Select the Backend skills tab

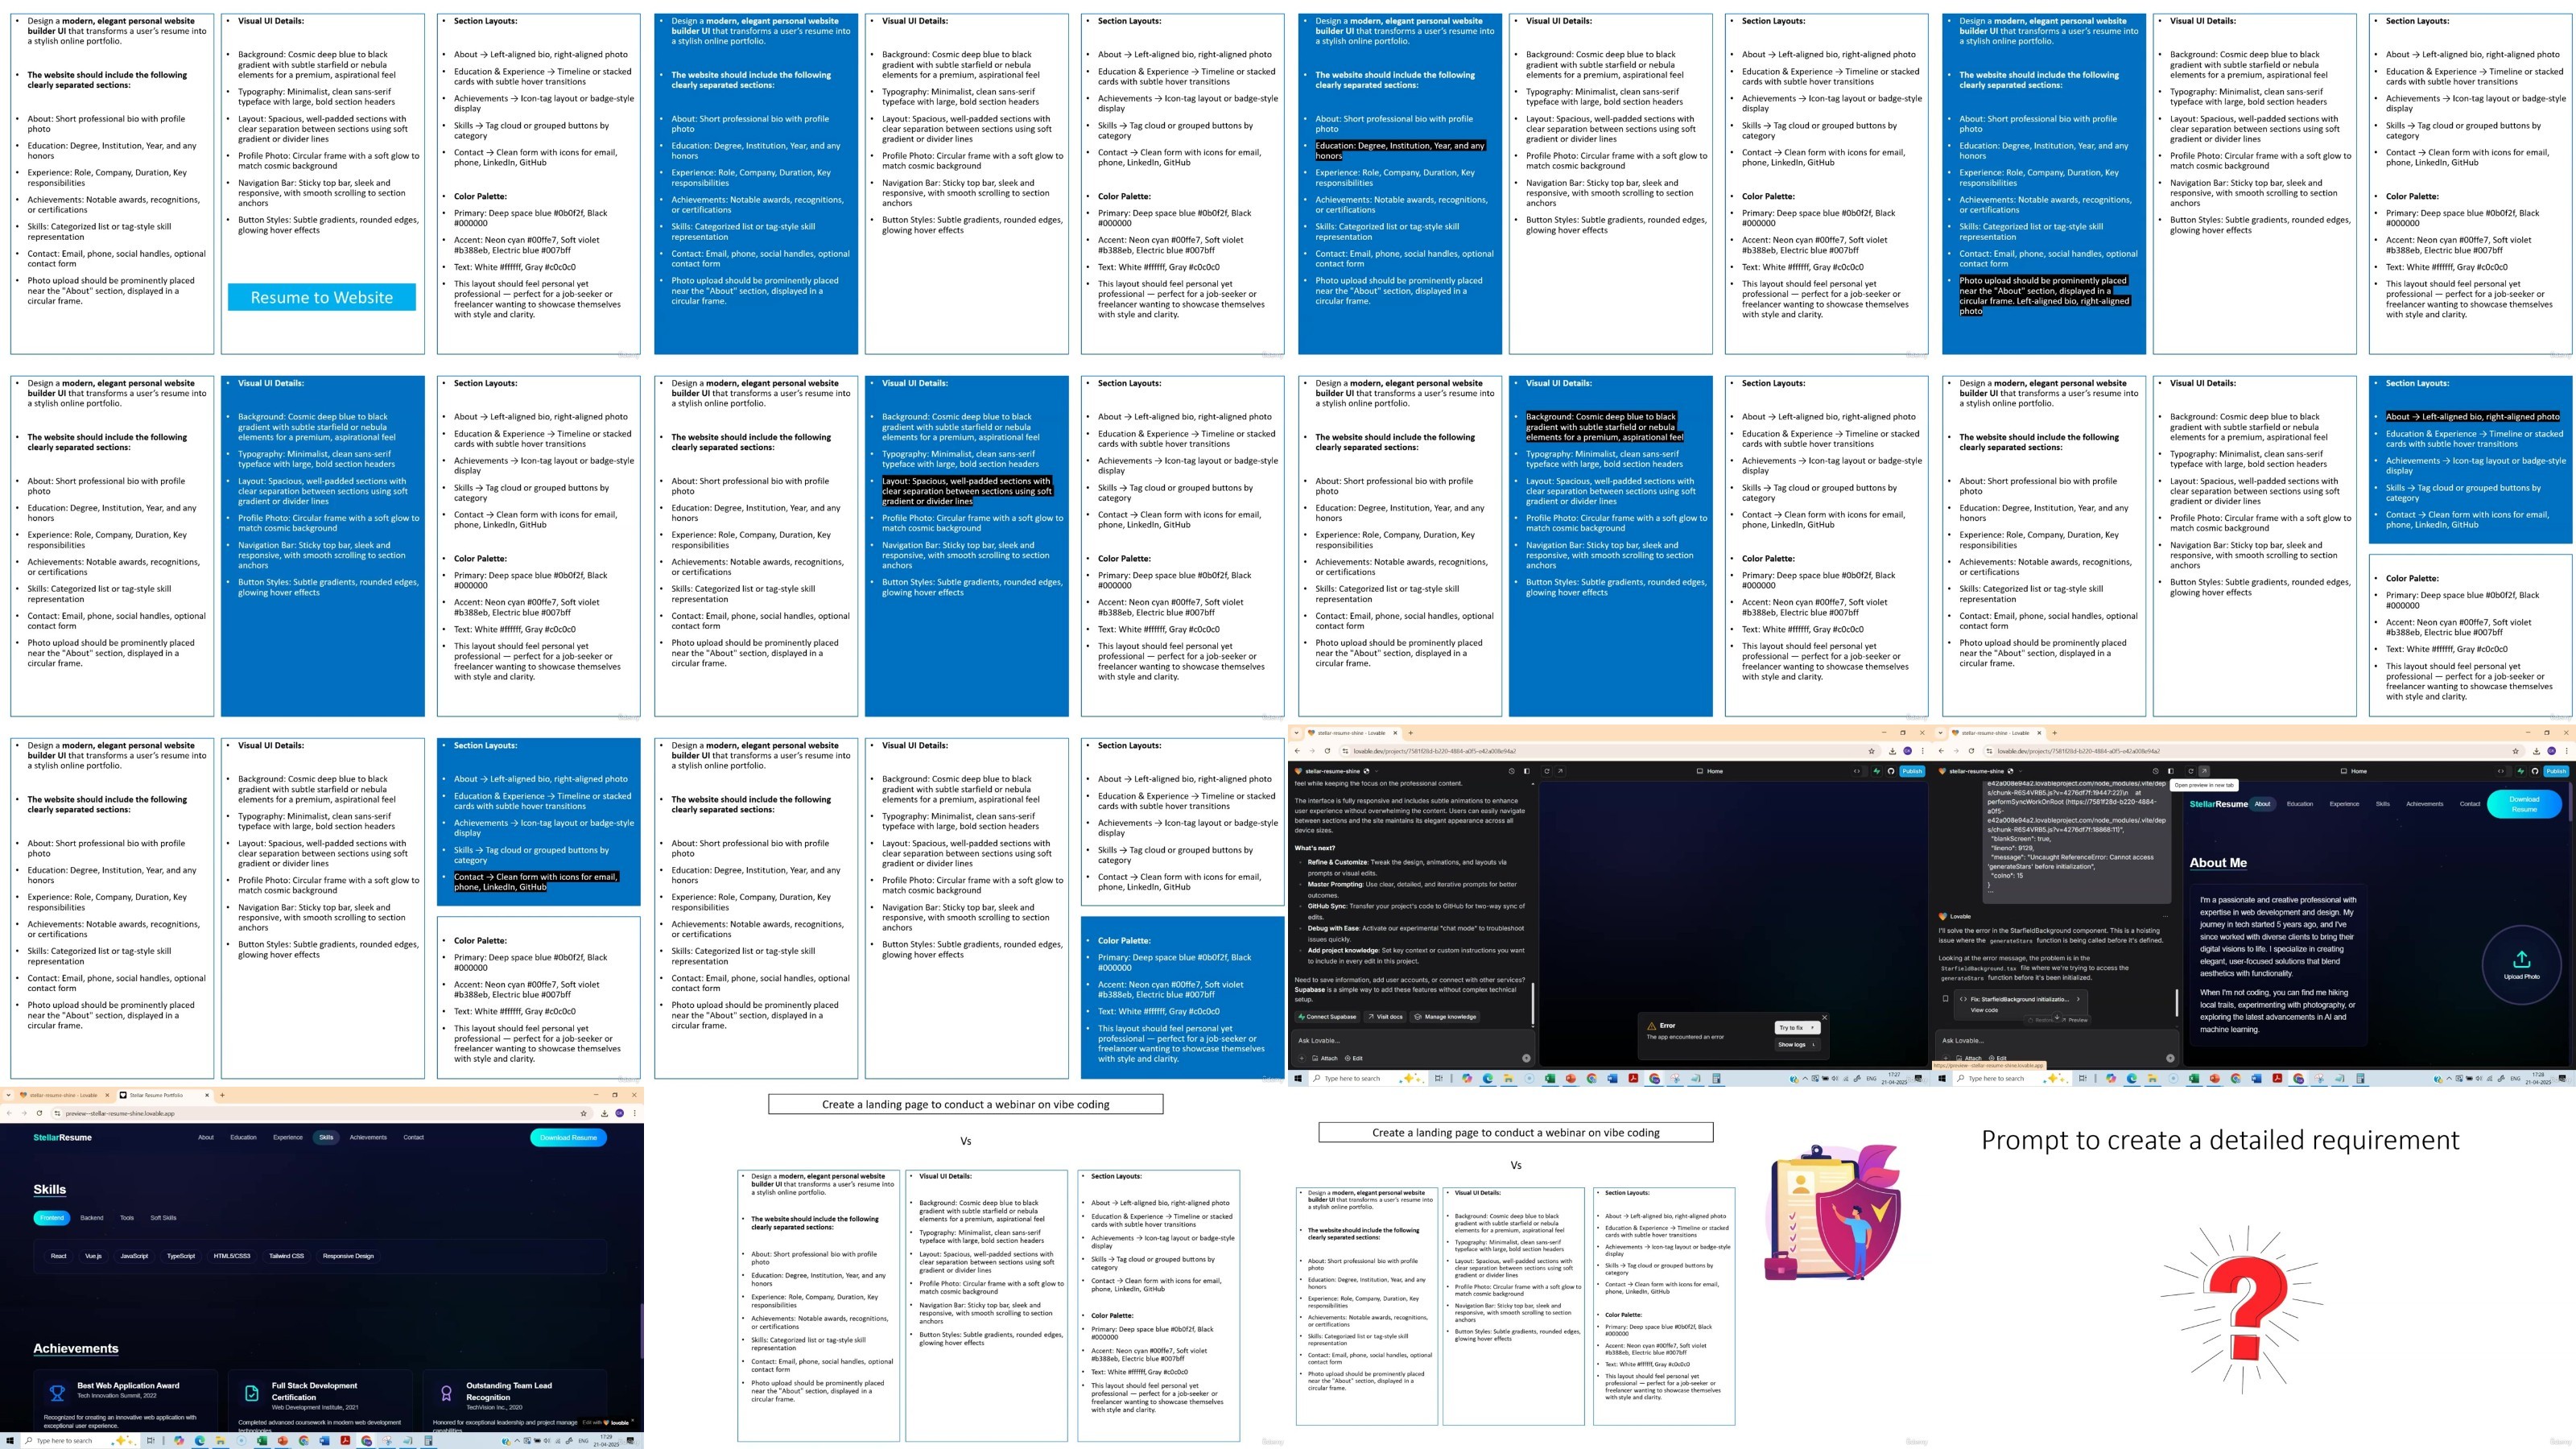(x=92, y=1217)
